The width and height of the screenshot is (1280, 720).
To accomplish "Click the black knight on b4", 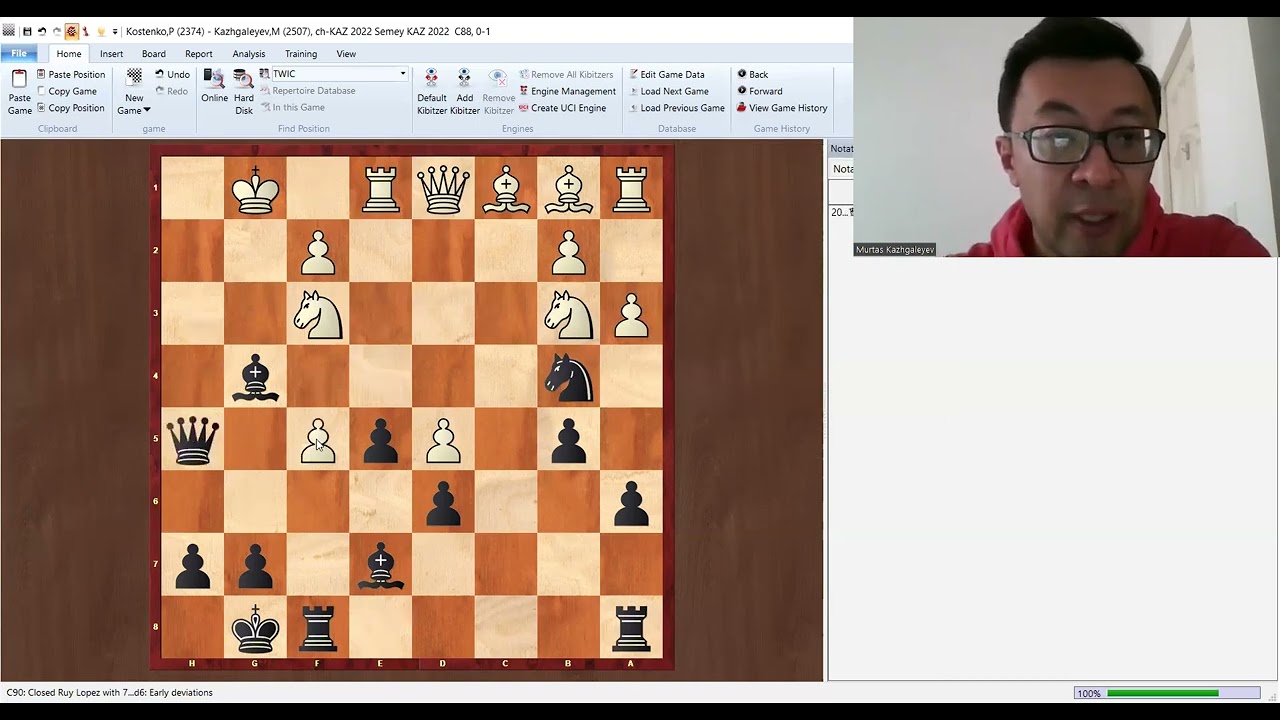I will point(569,378).
